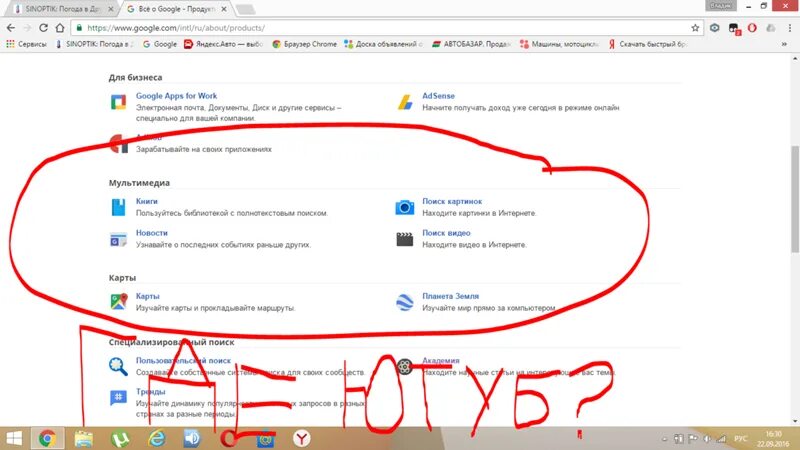
Task: Click the blue Книги book icon
Action: click(118, 207)
